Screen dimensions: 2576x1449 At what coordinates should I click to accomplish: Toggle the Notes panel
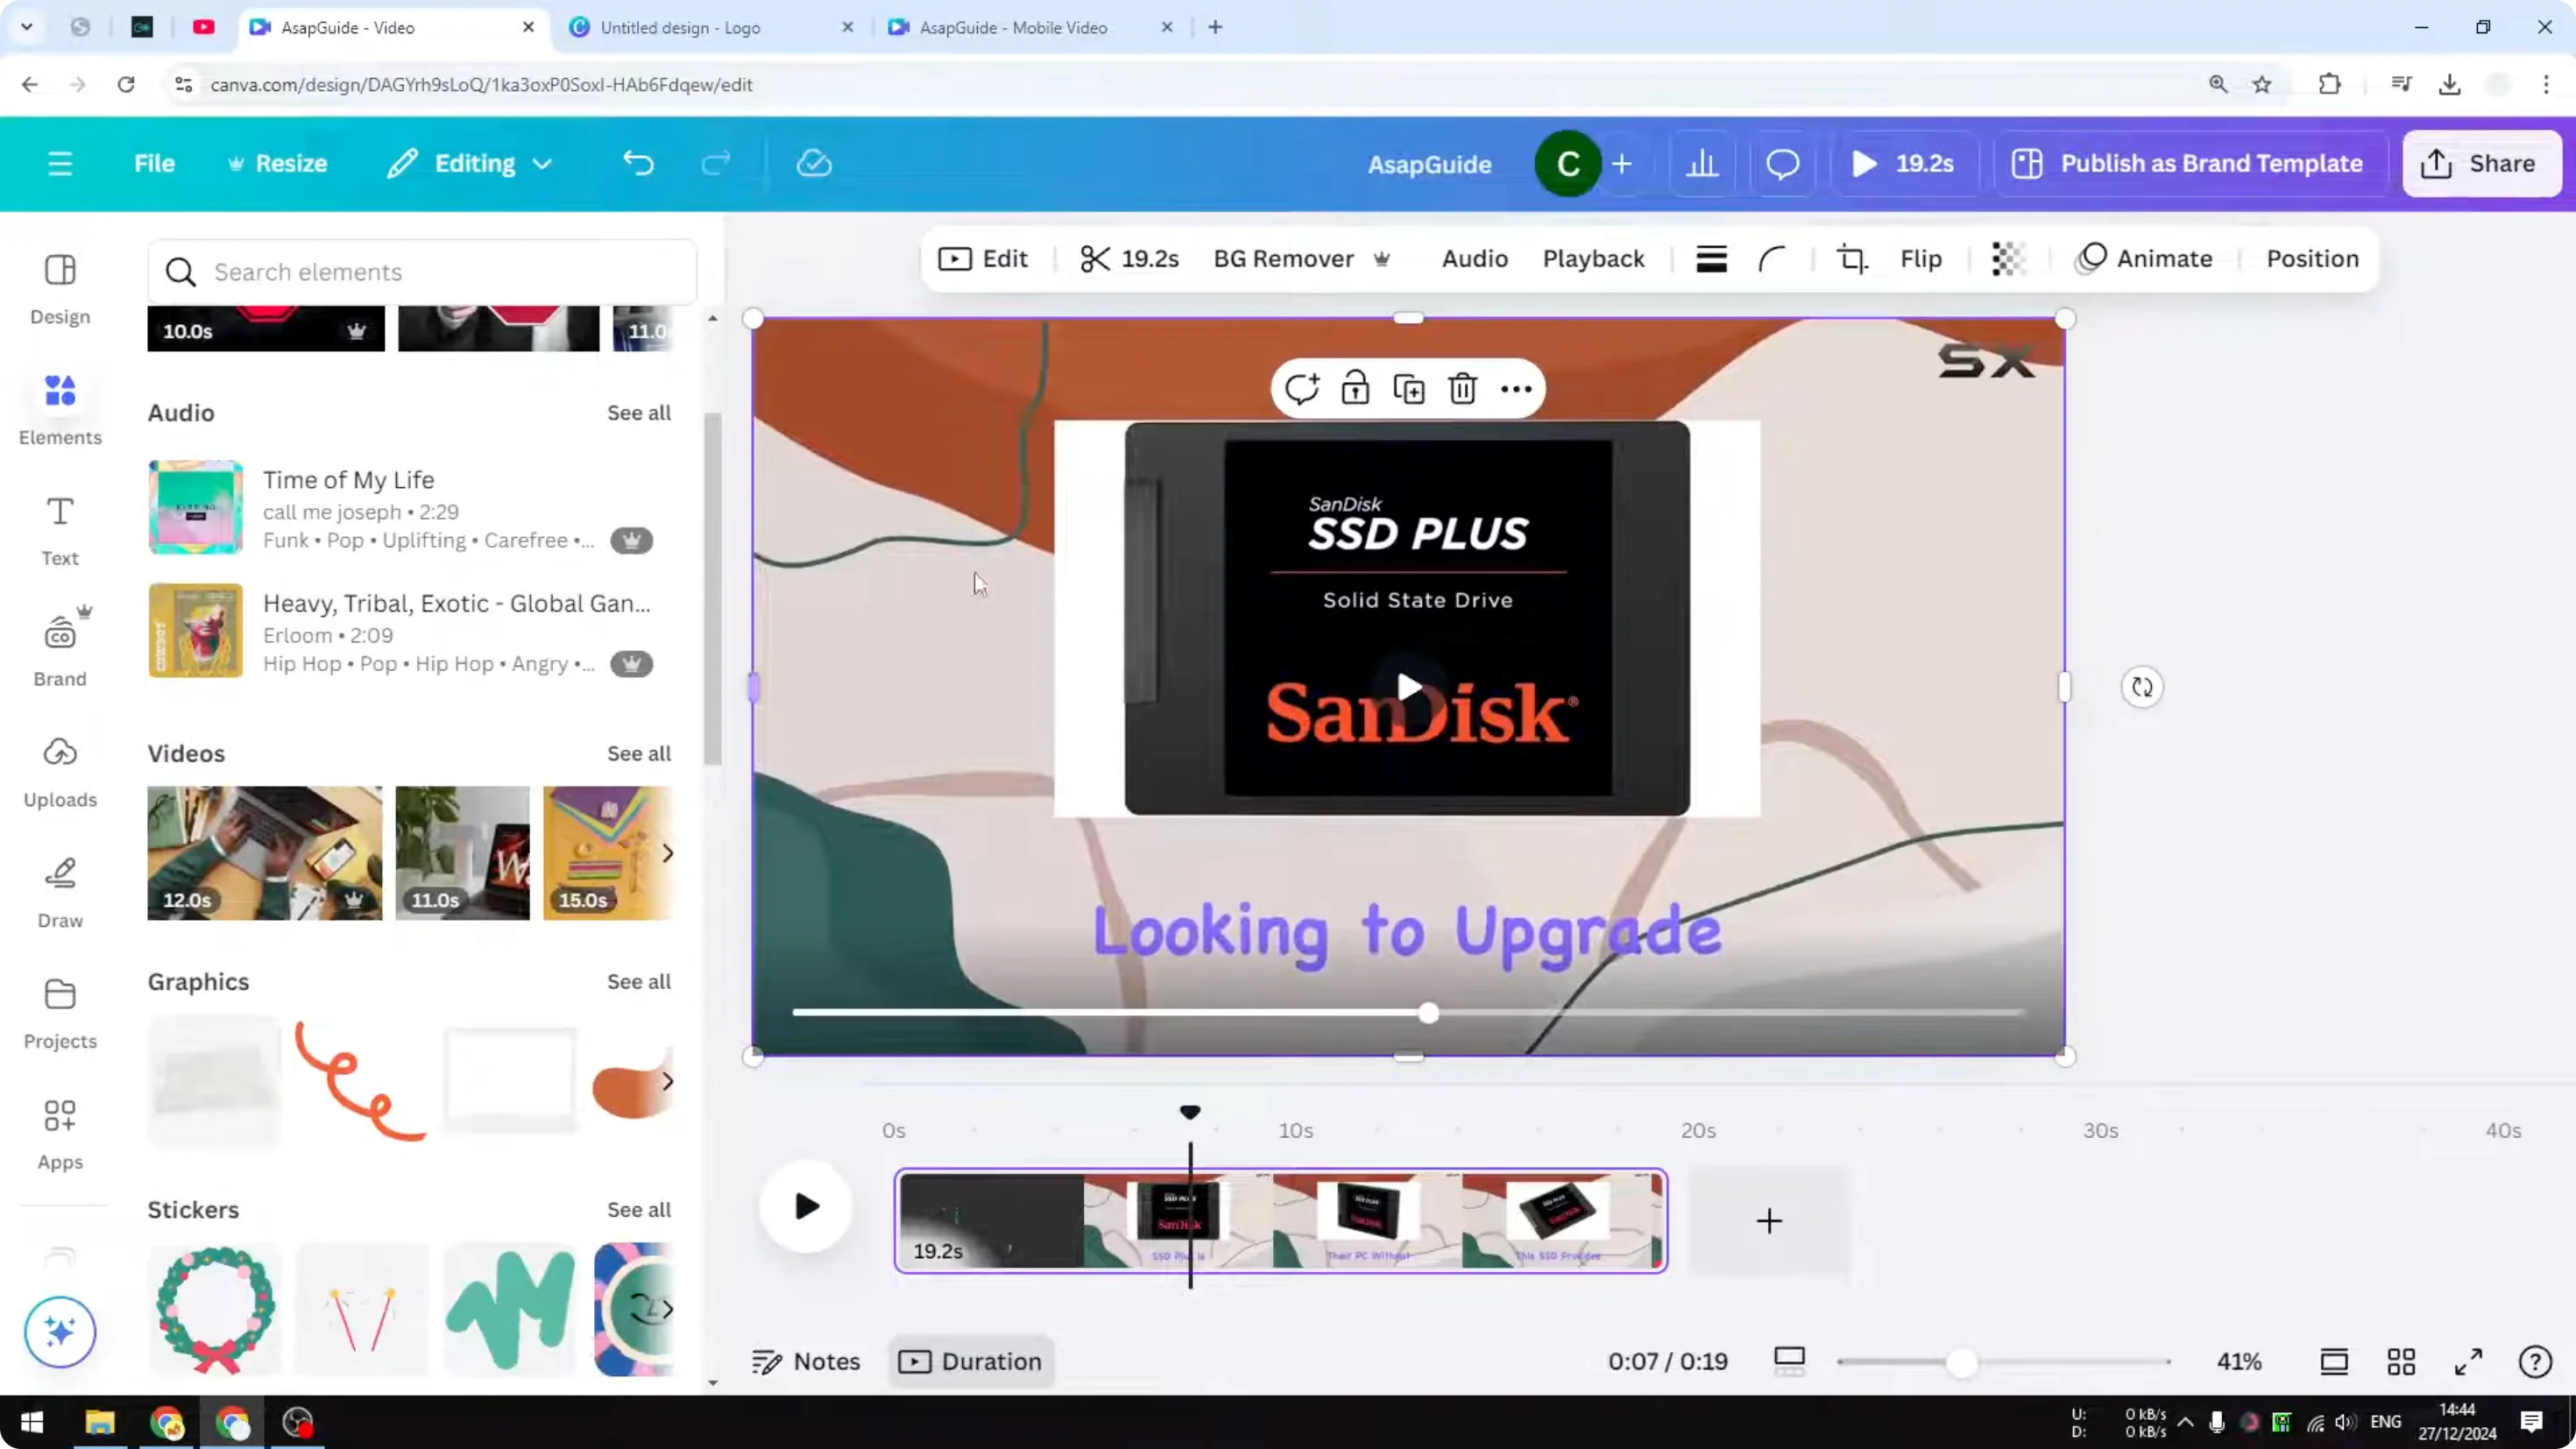click(x=805, y=1361)
